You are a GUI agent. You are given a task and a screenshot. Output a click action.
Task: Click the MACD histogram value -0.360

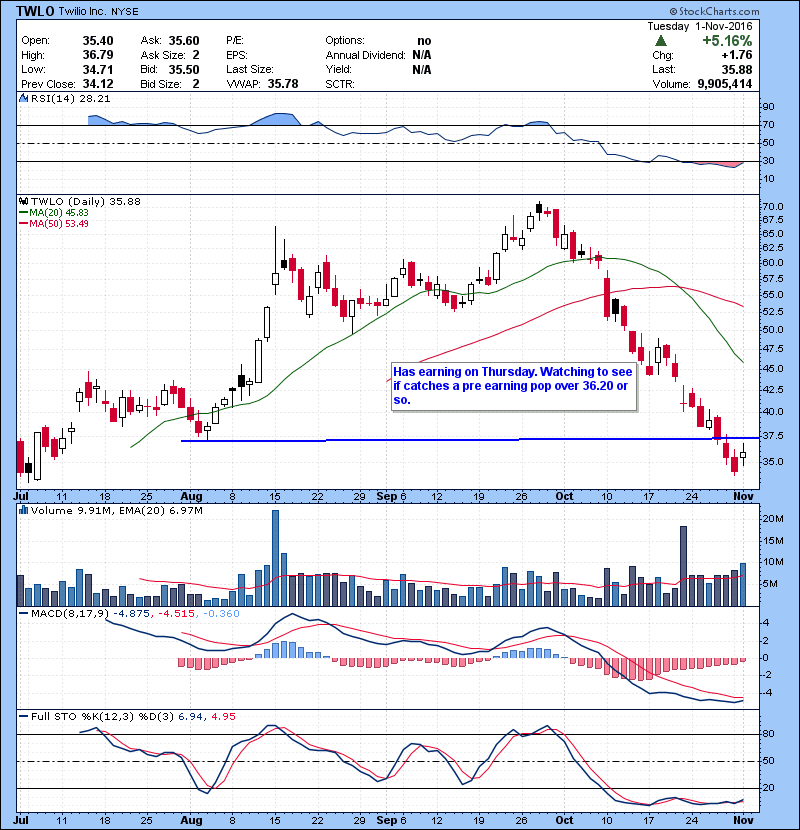pos(221,614)
